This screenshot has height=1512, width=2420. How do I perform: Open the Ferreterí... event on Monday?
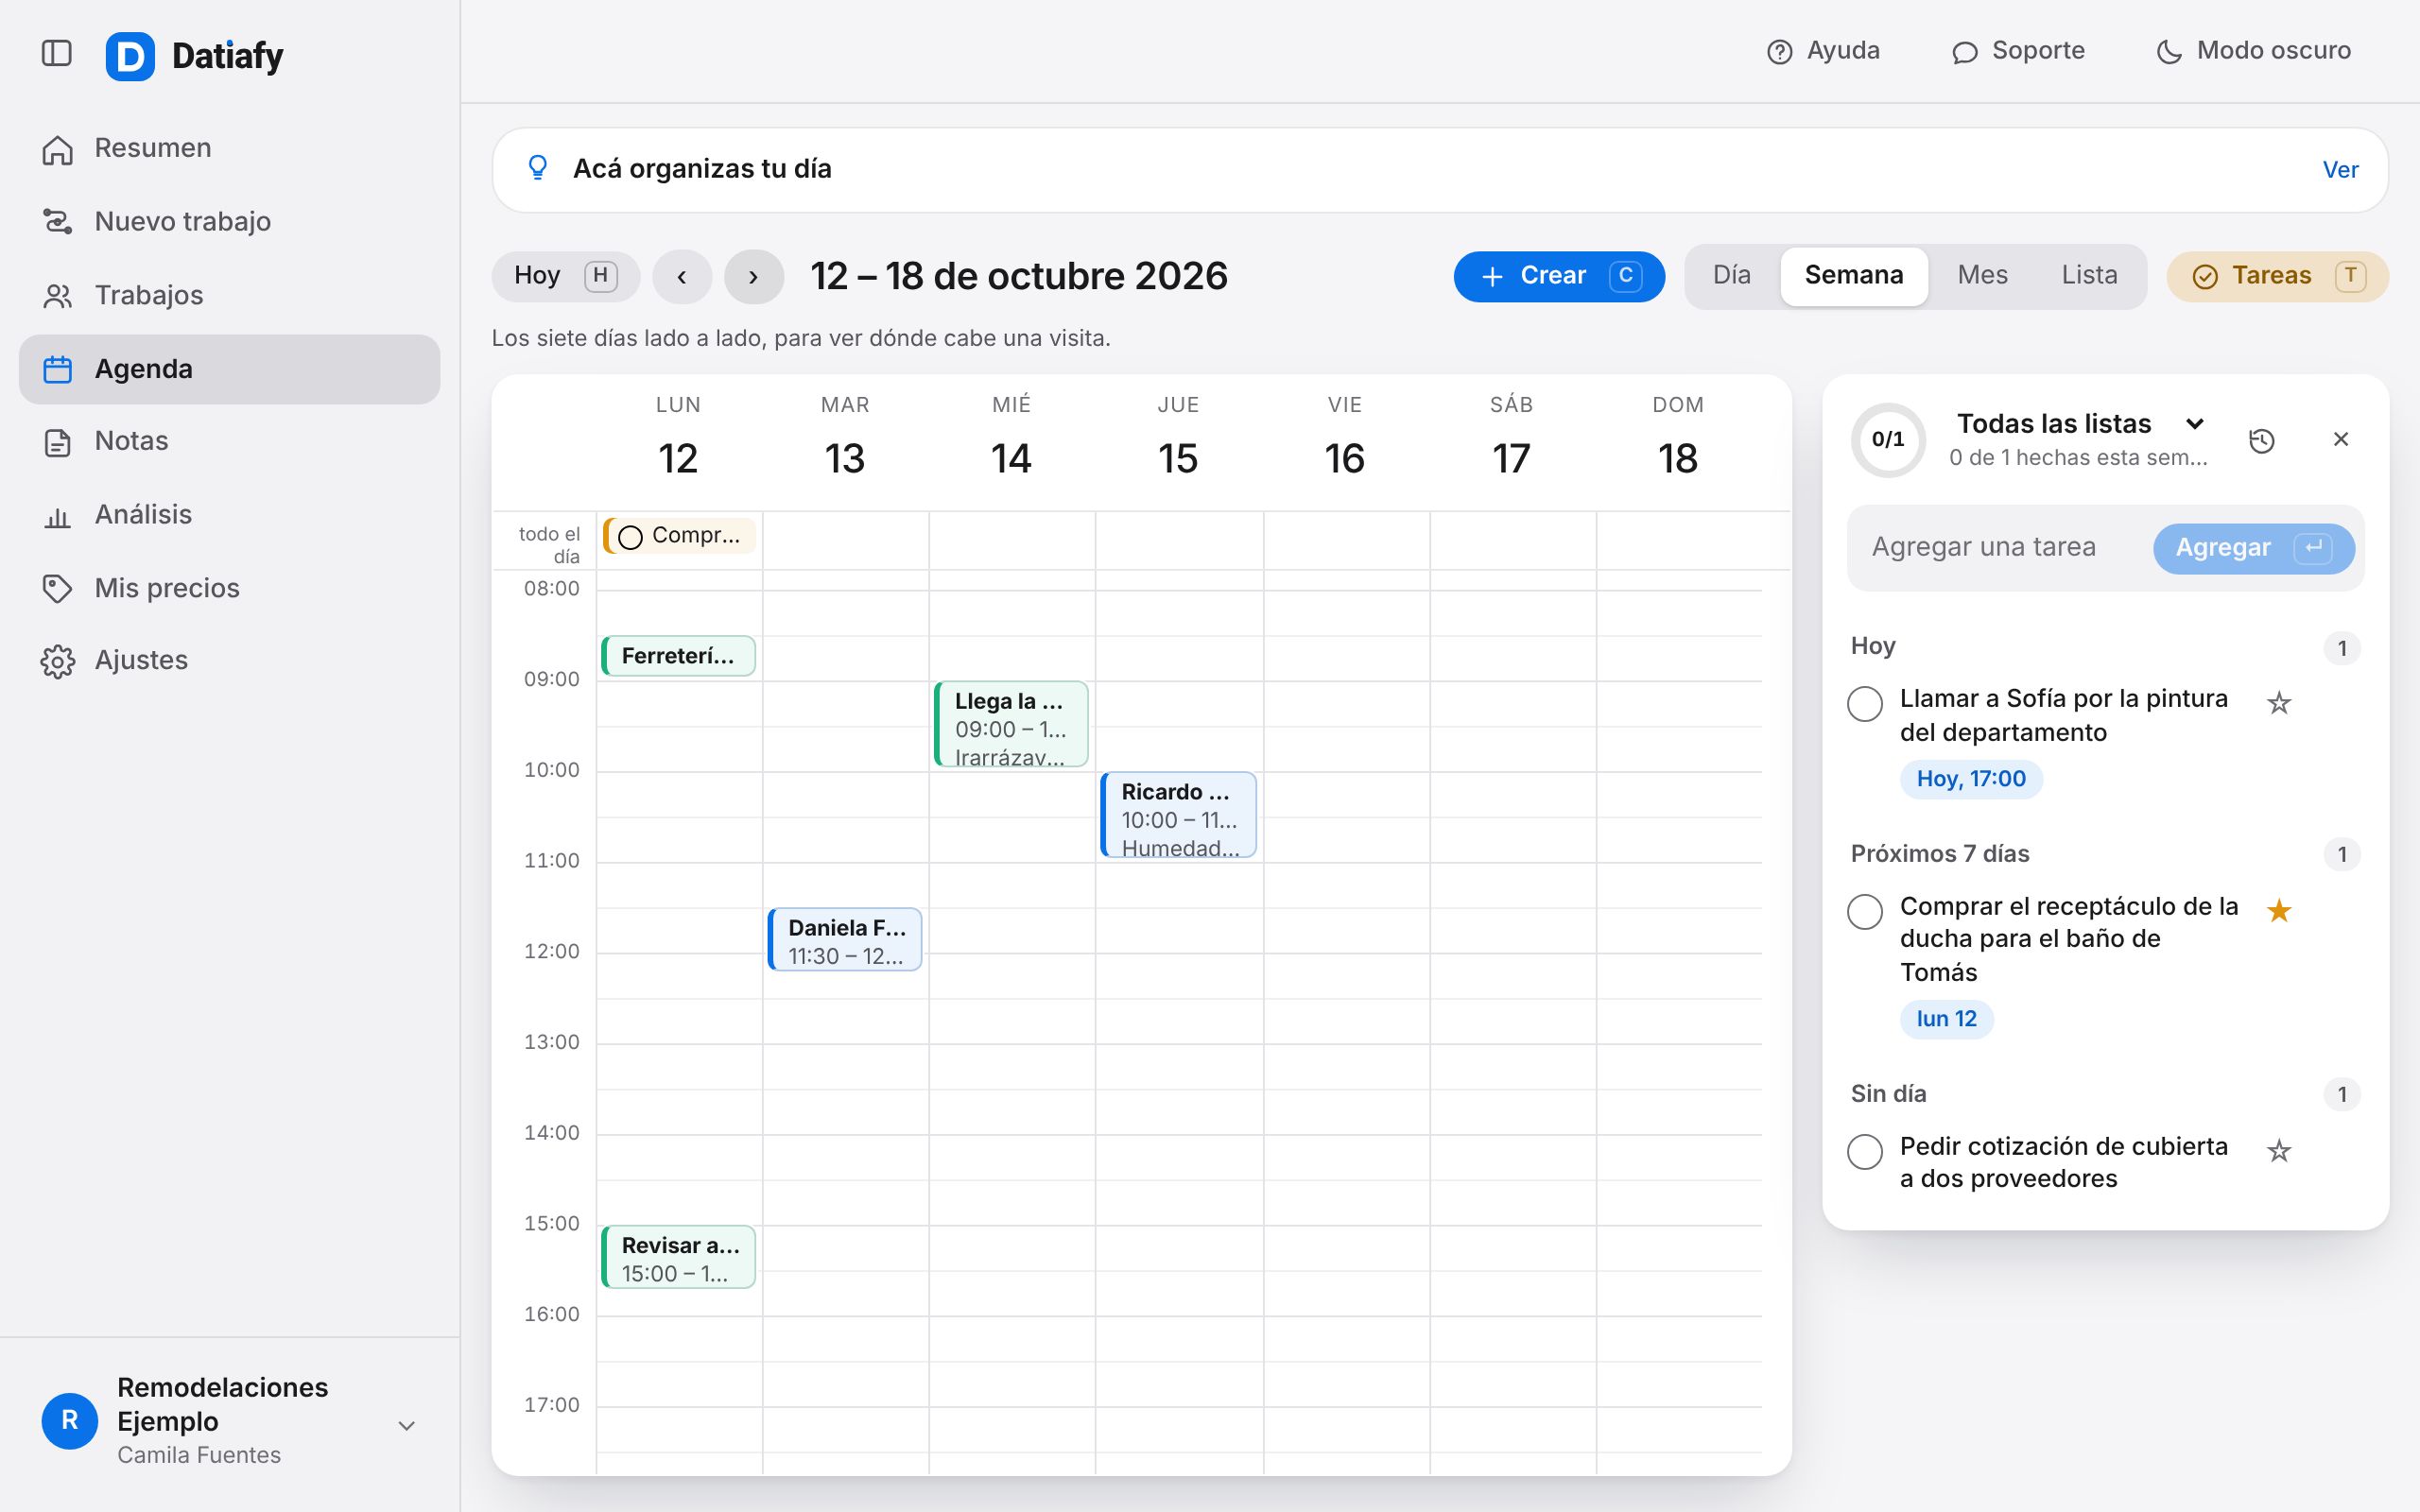point(678,657)
